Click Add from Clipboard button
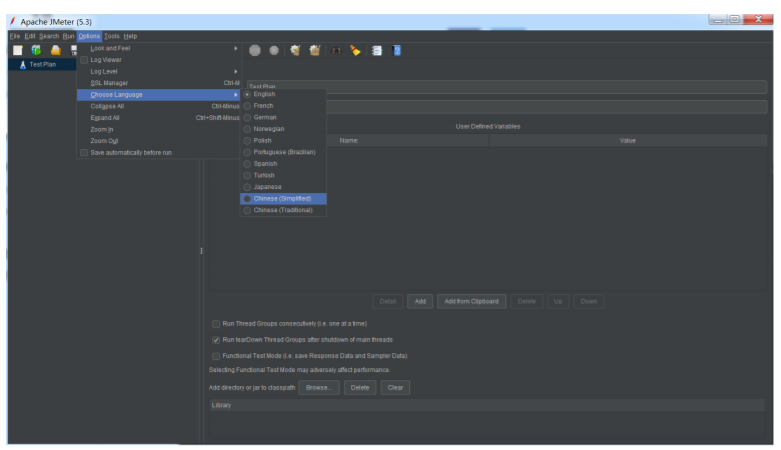 point(471,301)
